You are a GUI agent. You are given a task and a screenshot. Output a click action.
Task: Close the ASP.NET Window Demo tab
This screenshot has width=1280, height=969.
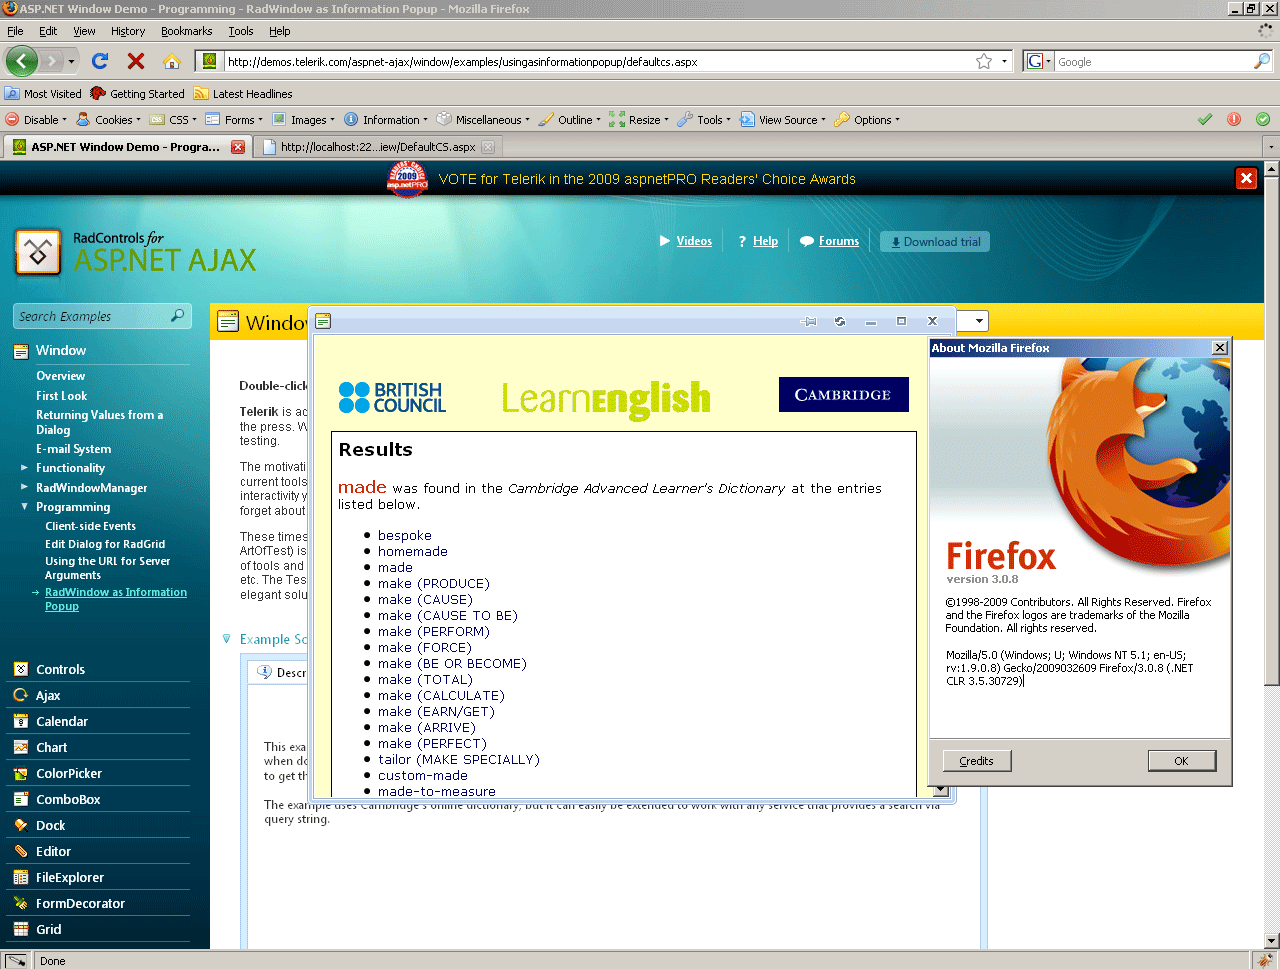[x=238, y=147]
